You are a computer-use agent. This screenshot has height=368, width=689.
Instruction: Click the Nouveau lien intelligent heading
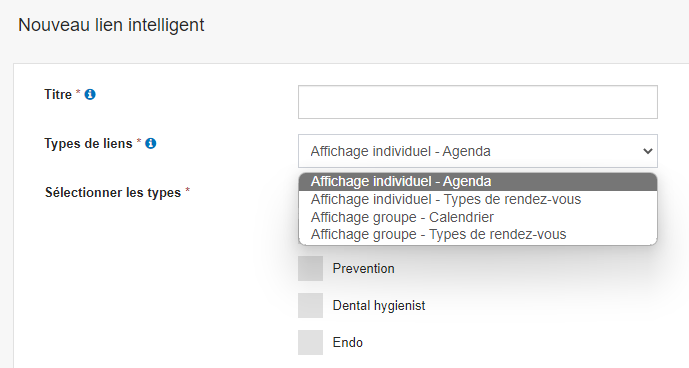coord(111,25)
